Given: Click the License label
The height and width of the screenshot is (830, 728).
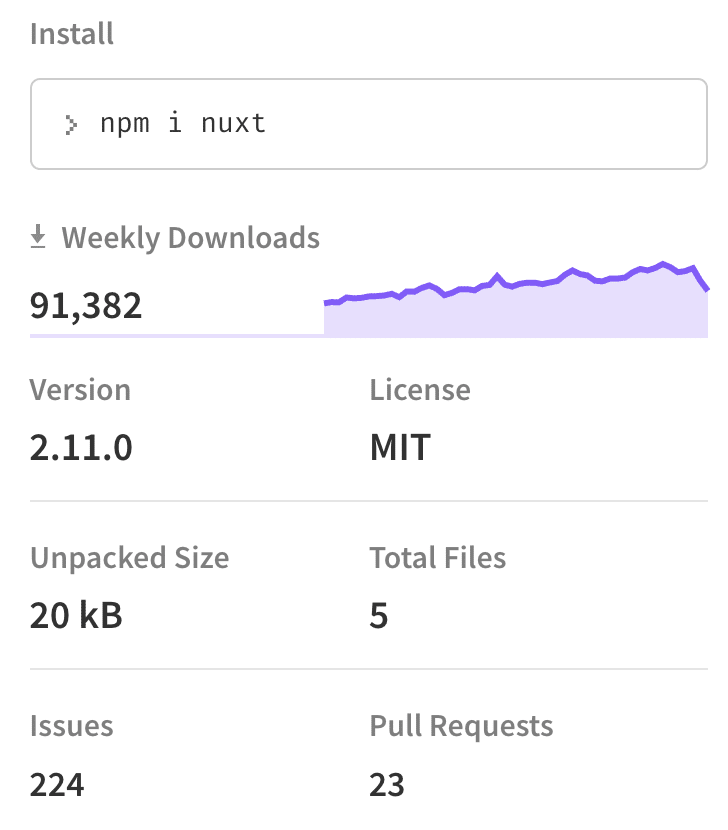Looking at the screenshot, I should coord(420,389).
